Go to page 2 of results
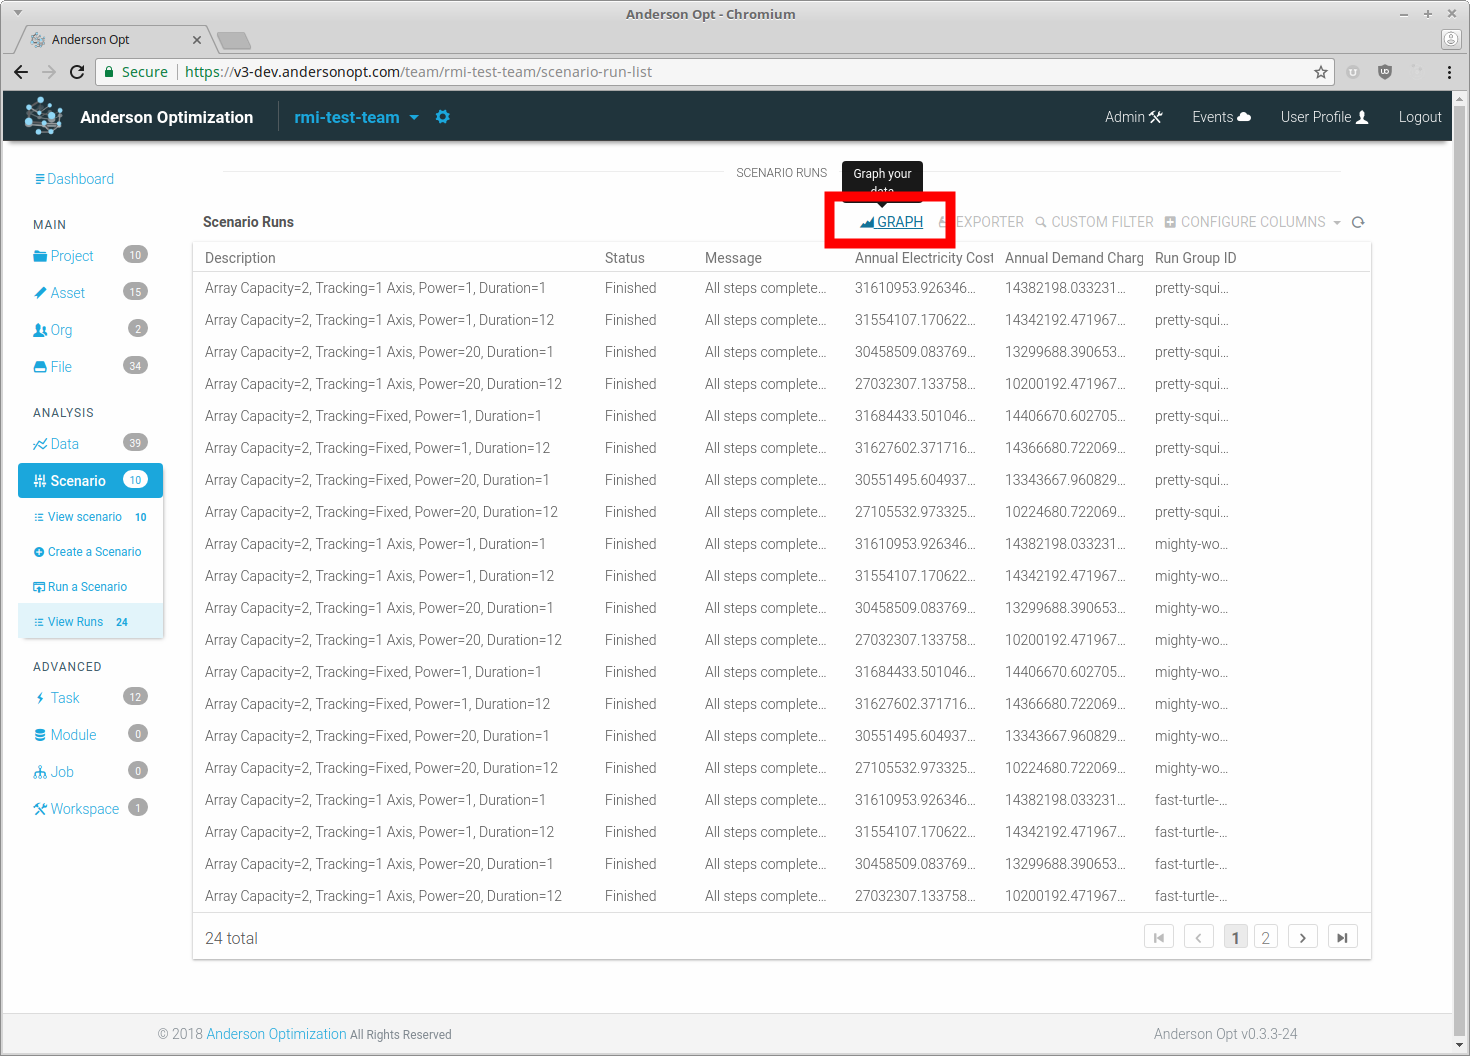1470x1056 pixels. tap(1265, 938)
